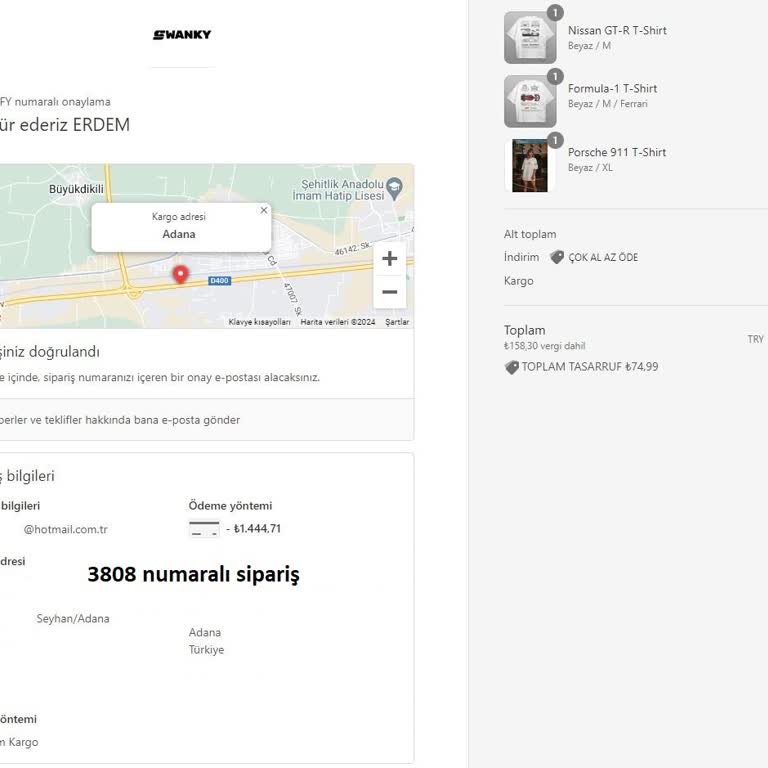This screenshot has width=768, height=768.
Task: Click ₺158,30 vergi dahil text
Action: [545, 346]
